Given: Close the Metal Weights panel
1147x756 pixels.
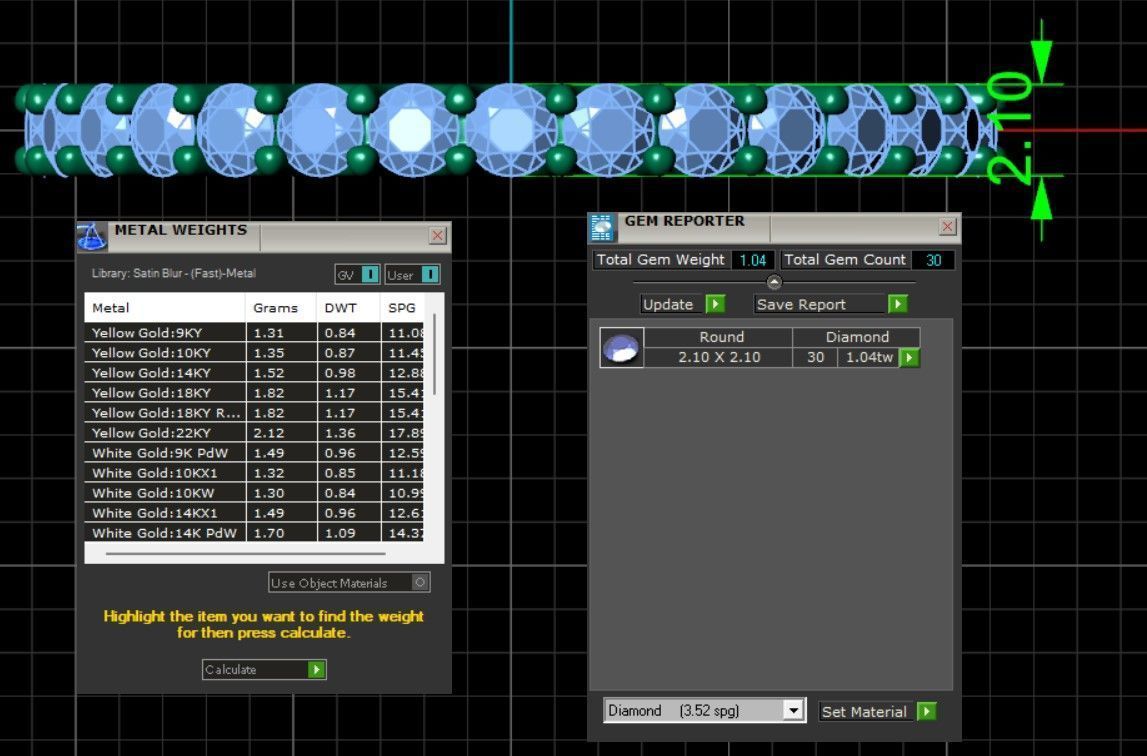Looking at the screenshot, I should tap(437, 235).
